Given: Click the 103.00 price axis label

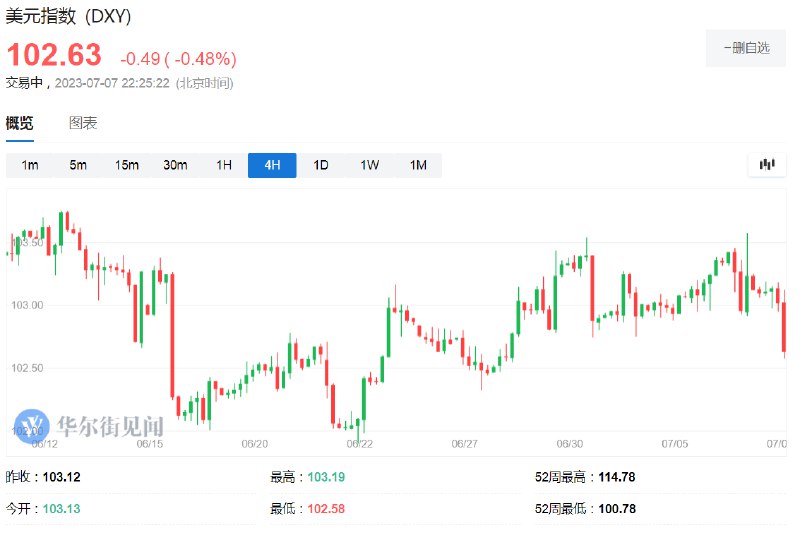Looking at the screenshot, I should point(27,305).
